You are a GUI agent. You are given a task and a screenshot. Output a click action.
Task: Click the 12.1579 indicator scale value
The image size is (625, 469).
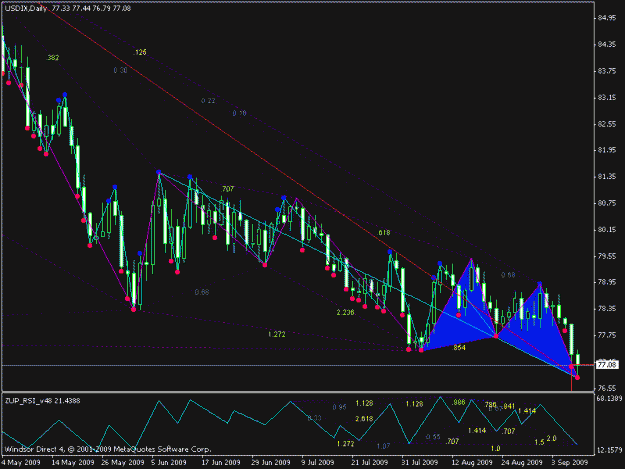coord(609,450)
